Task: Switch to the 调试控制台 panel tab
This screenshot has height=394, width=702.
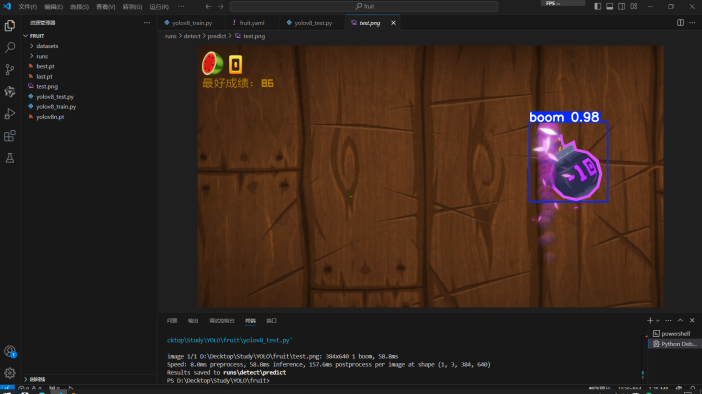Action: (222, 321)
